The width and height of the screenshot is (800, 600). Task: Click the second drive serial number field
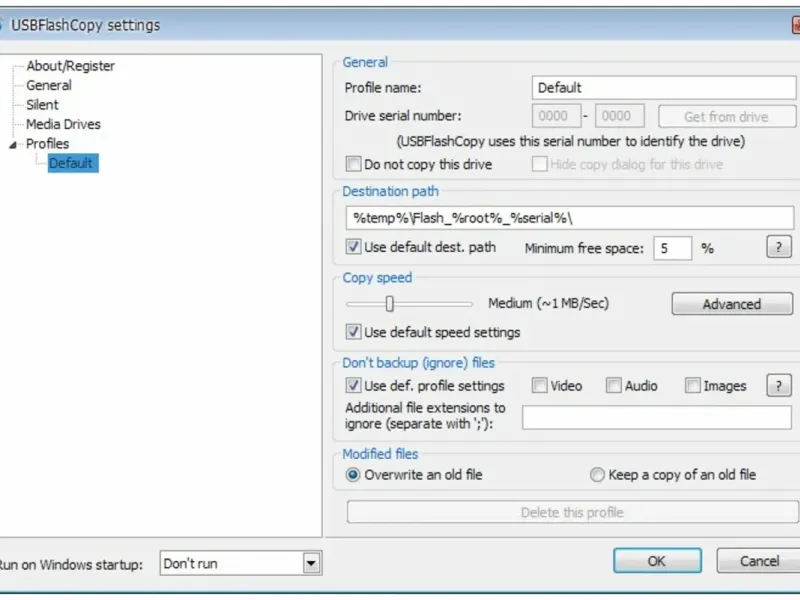(x=619, y=116)
